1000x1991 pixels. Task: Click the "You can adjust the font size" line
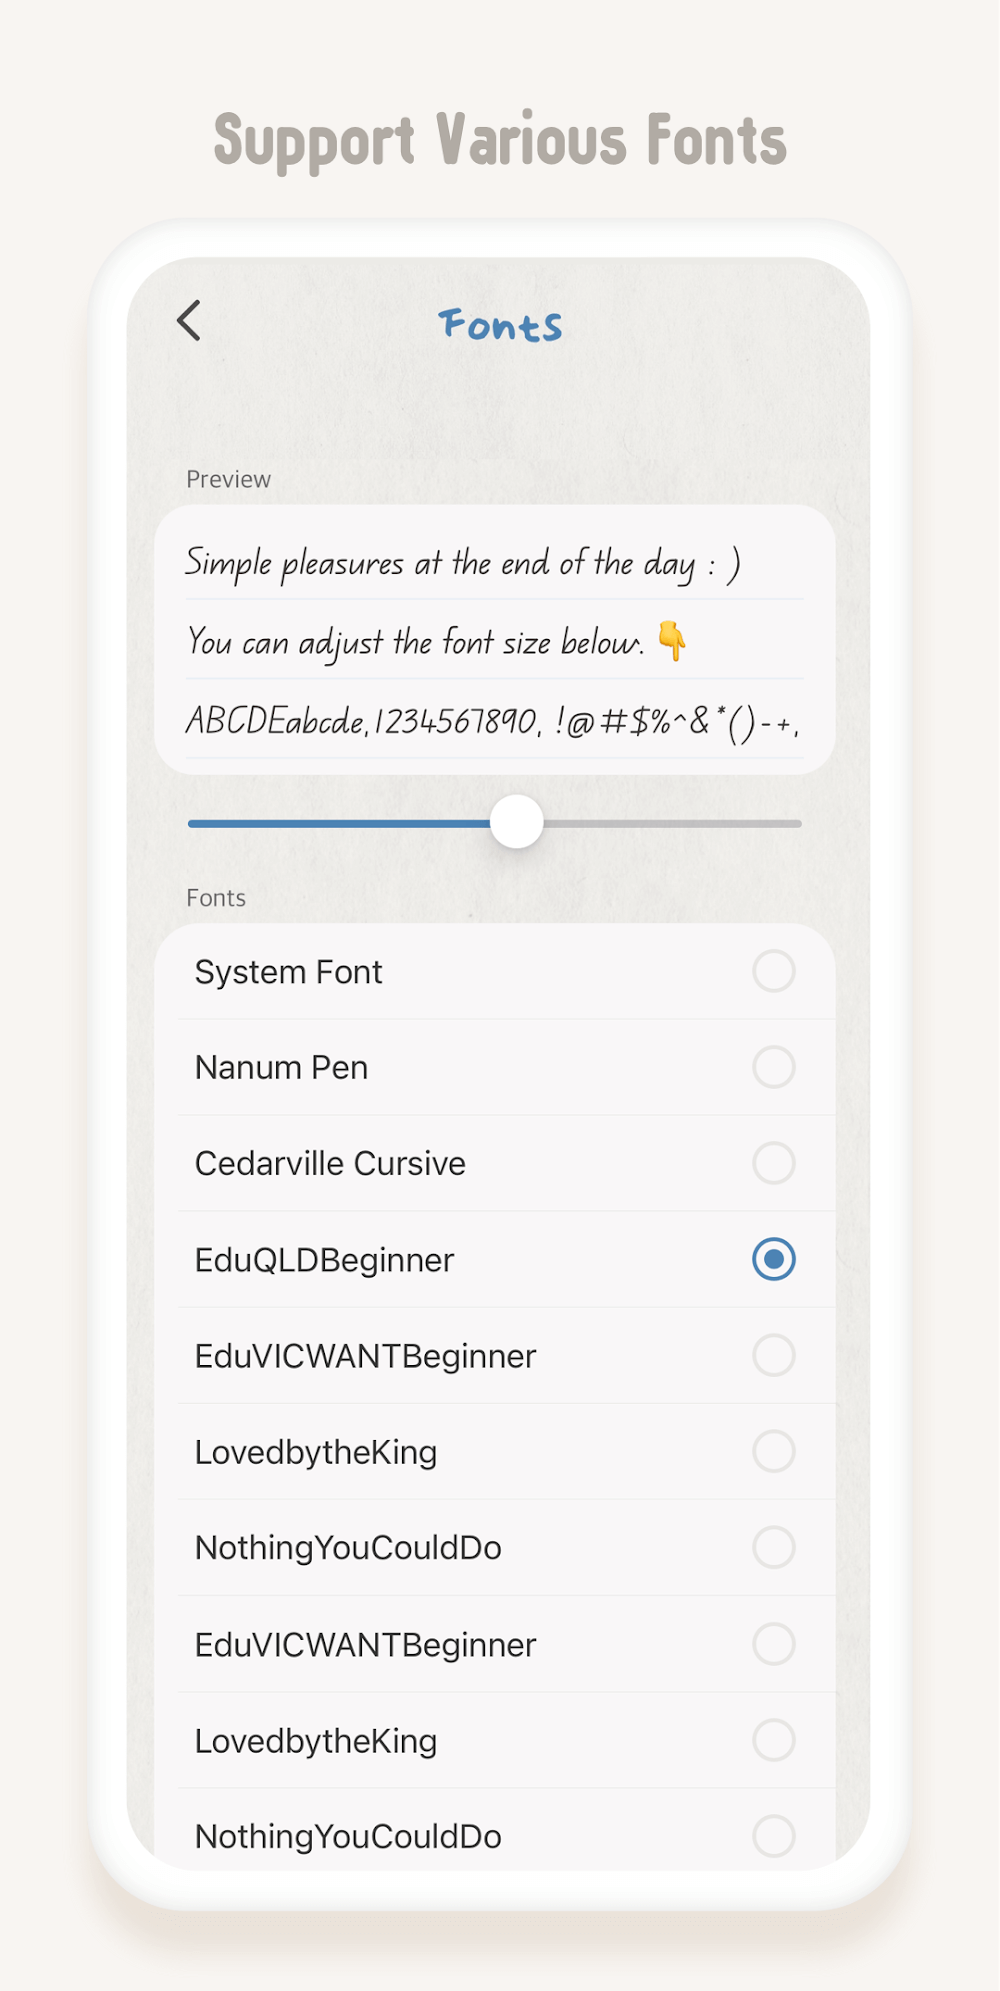(x=415, y=642)
